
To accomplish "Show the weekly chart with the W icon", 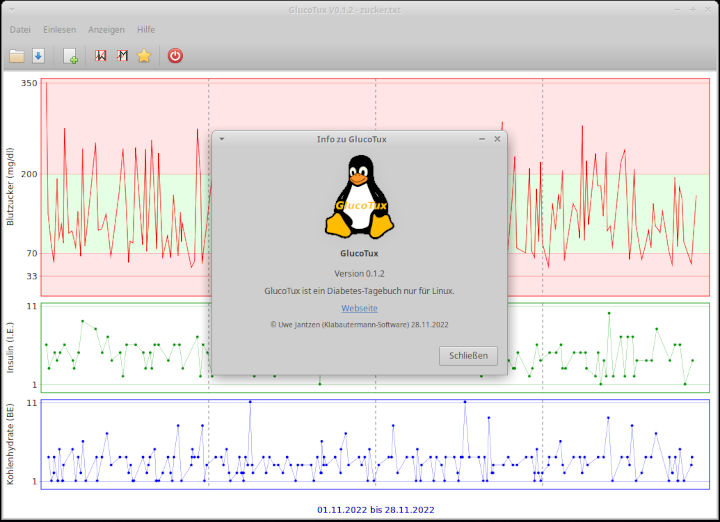I will [101, 56].
